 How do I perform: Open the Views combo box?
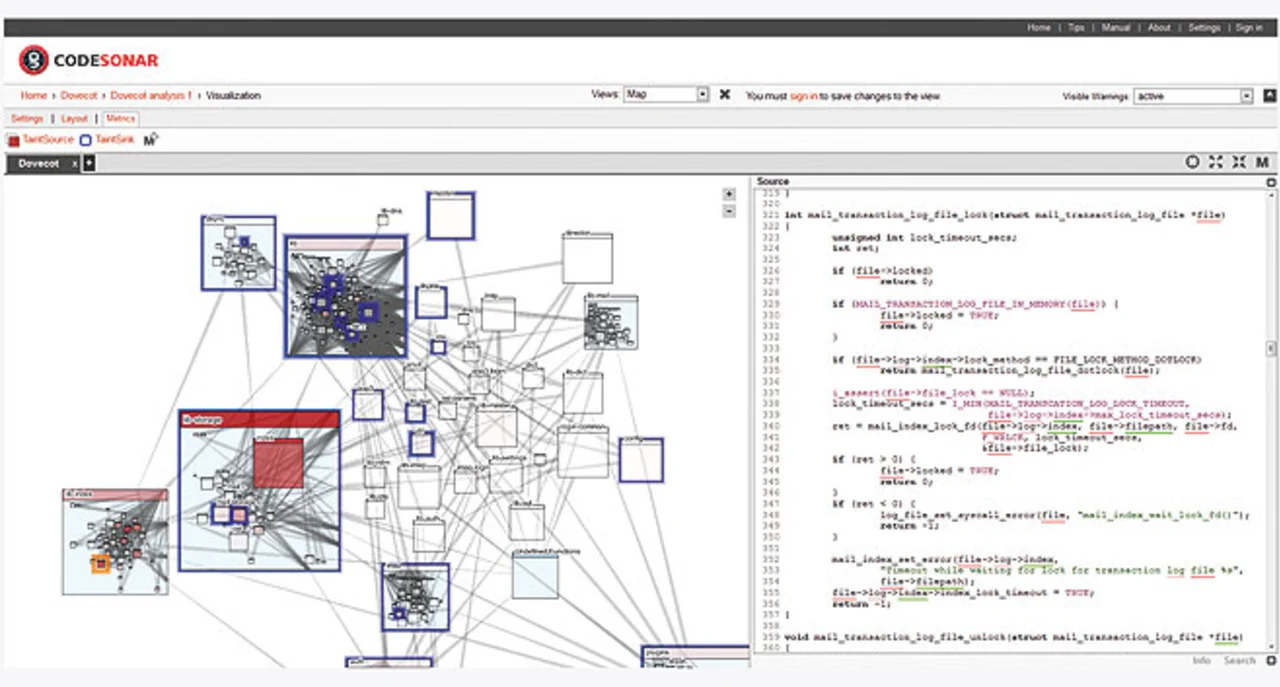click(x=665, y=94)
